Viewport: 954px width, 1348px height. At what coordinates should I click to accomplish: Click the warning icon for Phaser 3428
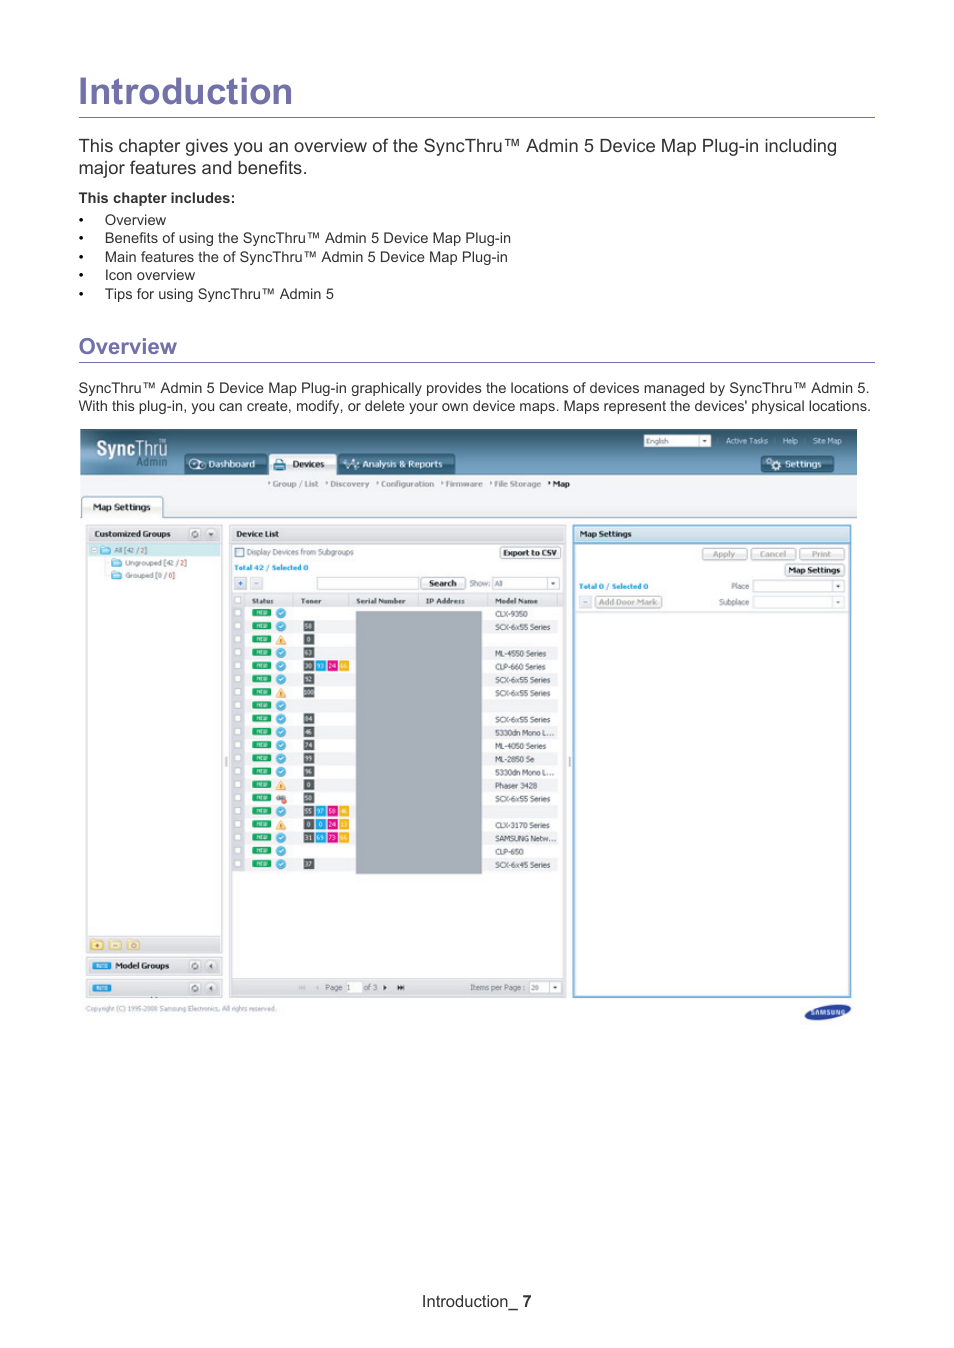281,785
